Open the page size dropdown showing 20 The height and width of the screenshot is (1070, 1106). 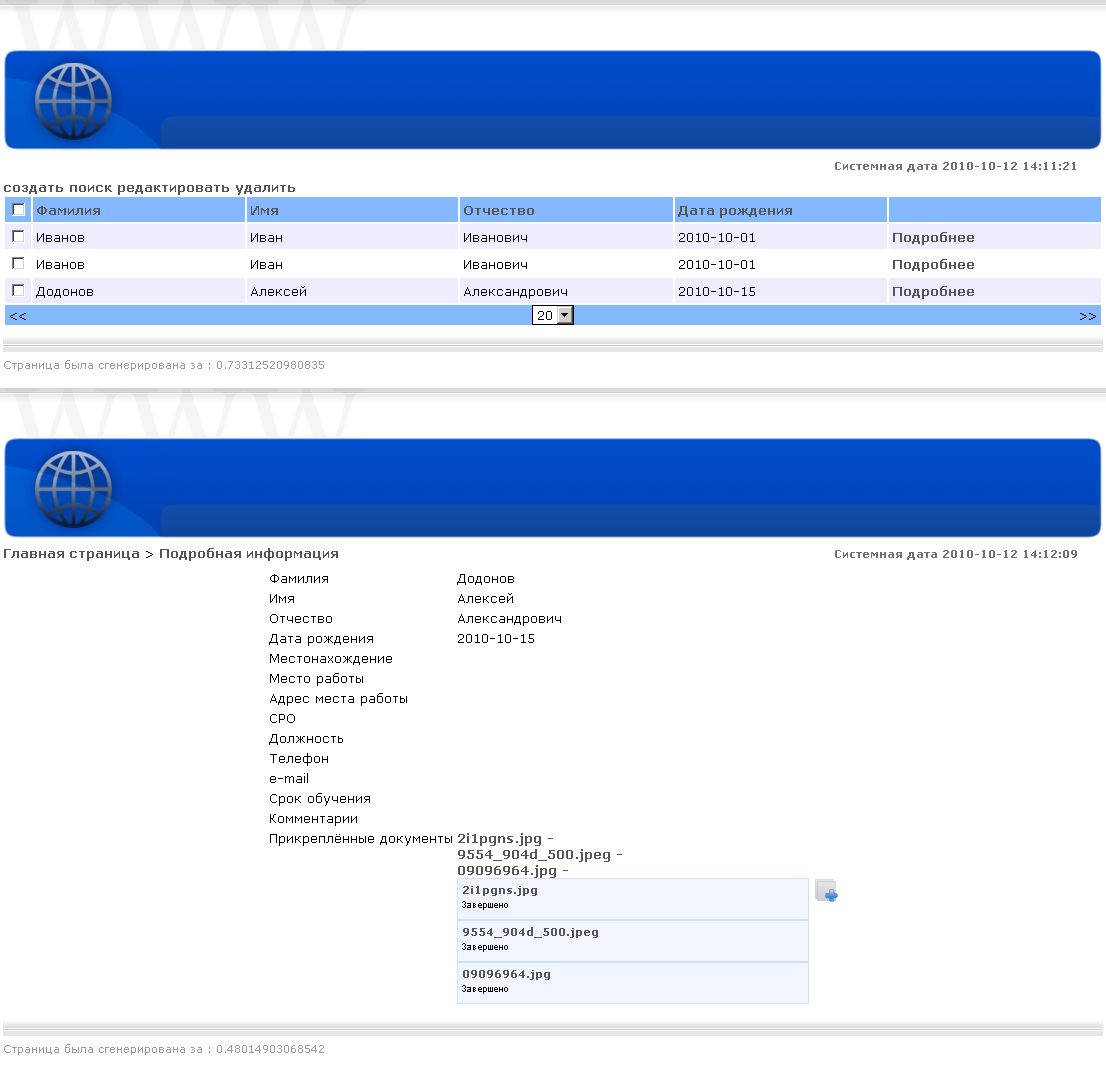pyautogui.click(x=553, y=315)
